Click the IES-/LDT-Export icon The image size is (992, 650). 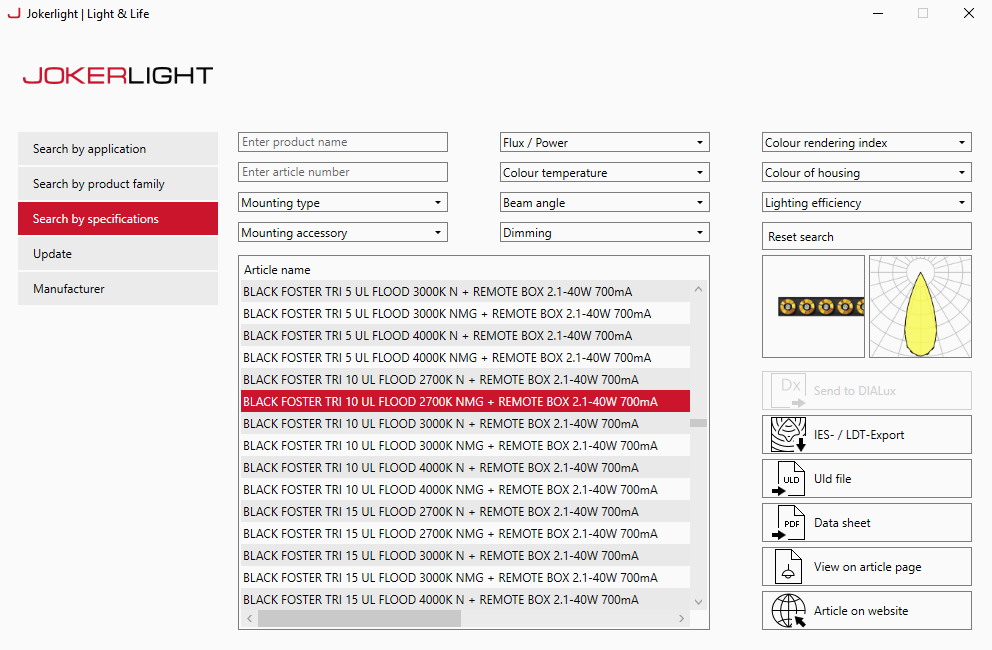tap(788, 435)
